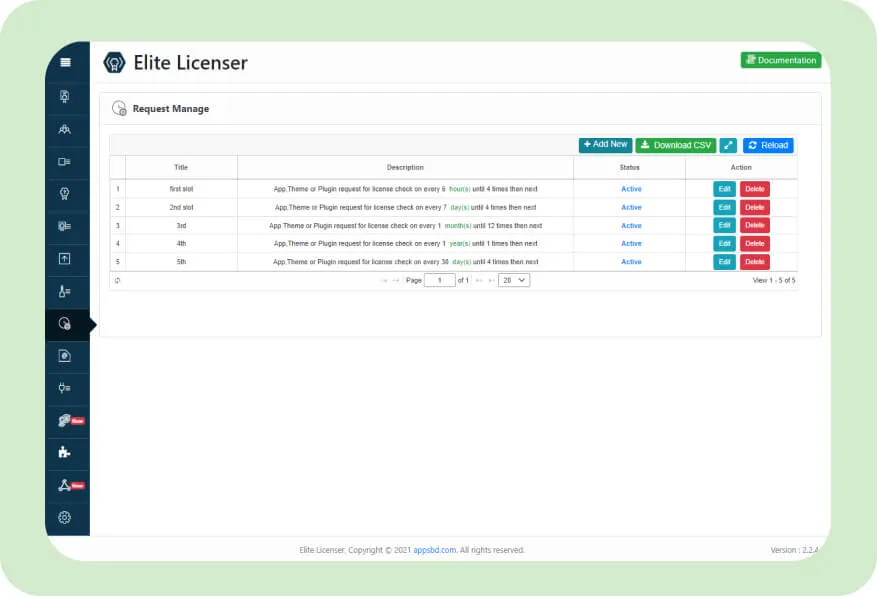Image resolution: width=877 pixels, height=596 pixels.
Task: Click the Reload button
Action: tap(768, 145)
